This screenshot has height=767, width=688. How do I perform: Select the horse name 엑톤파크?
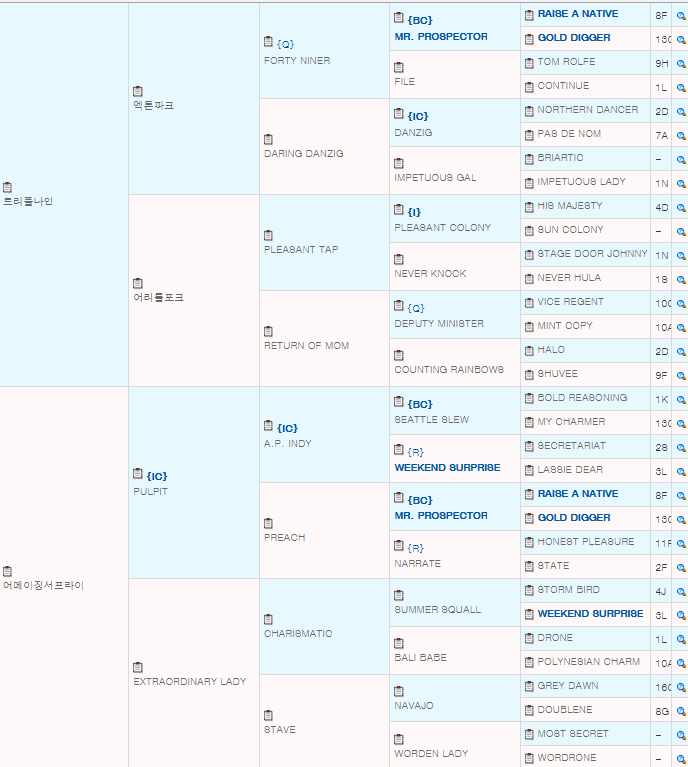click(154, 105)
